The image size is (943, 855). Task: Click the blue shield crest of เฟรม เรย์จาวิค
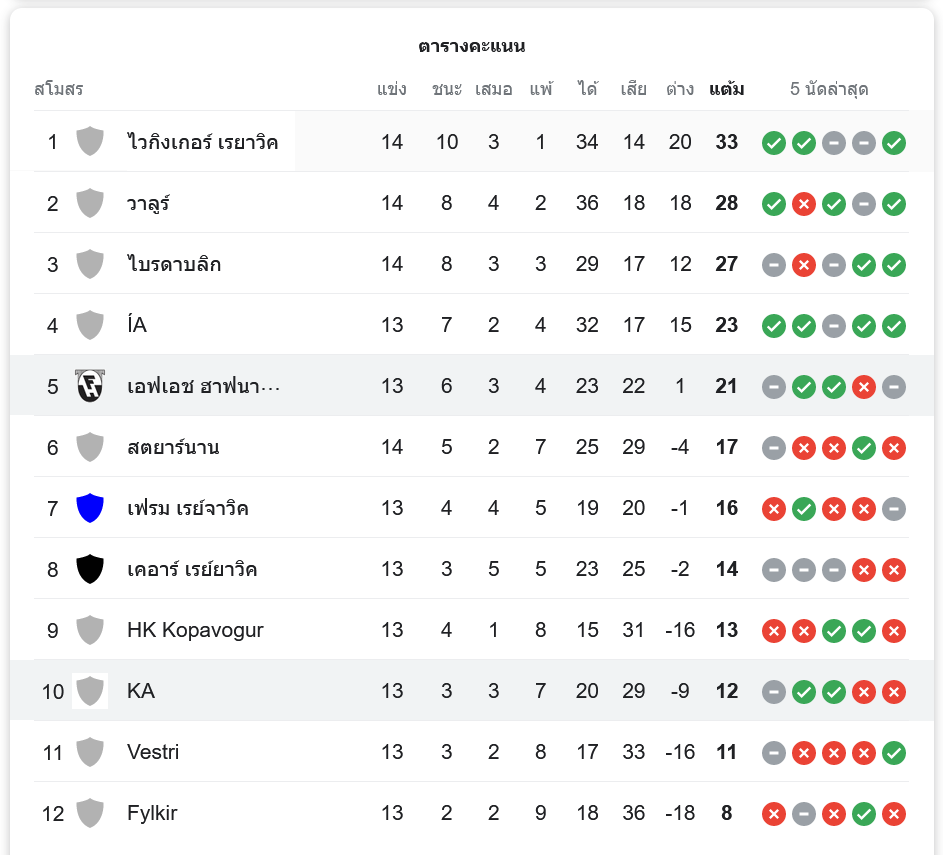click(90, 508)
